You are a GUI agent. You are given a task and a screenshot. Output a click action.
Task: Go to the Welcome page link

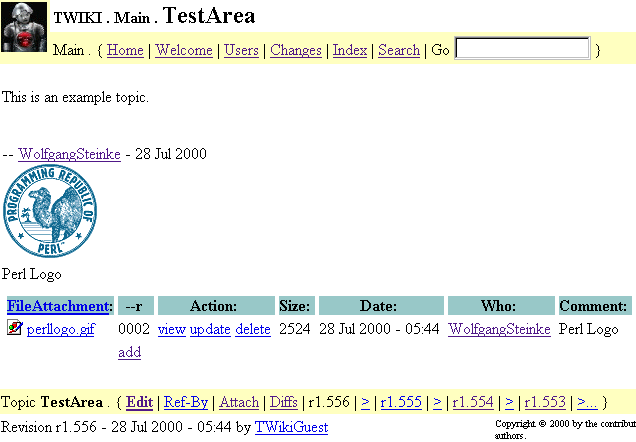click(184, 50)
